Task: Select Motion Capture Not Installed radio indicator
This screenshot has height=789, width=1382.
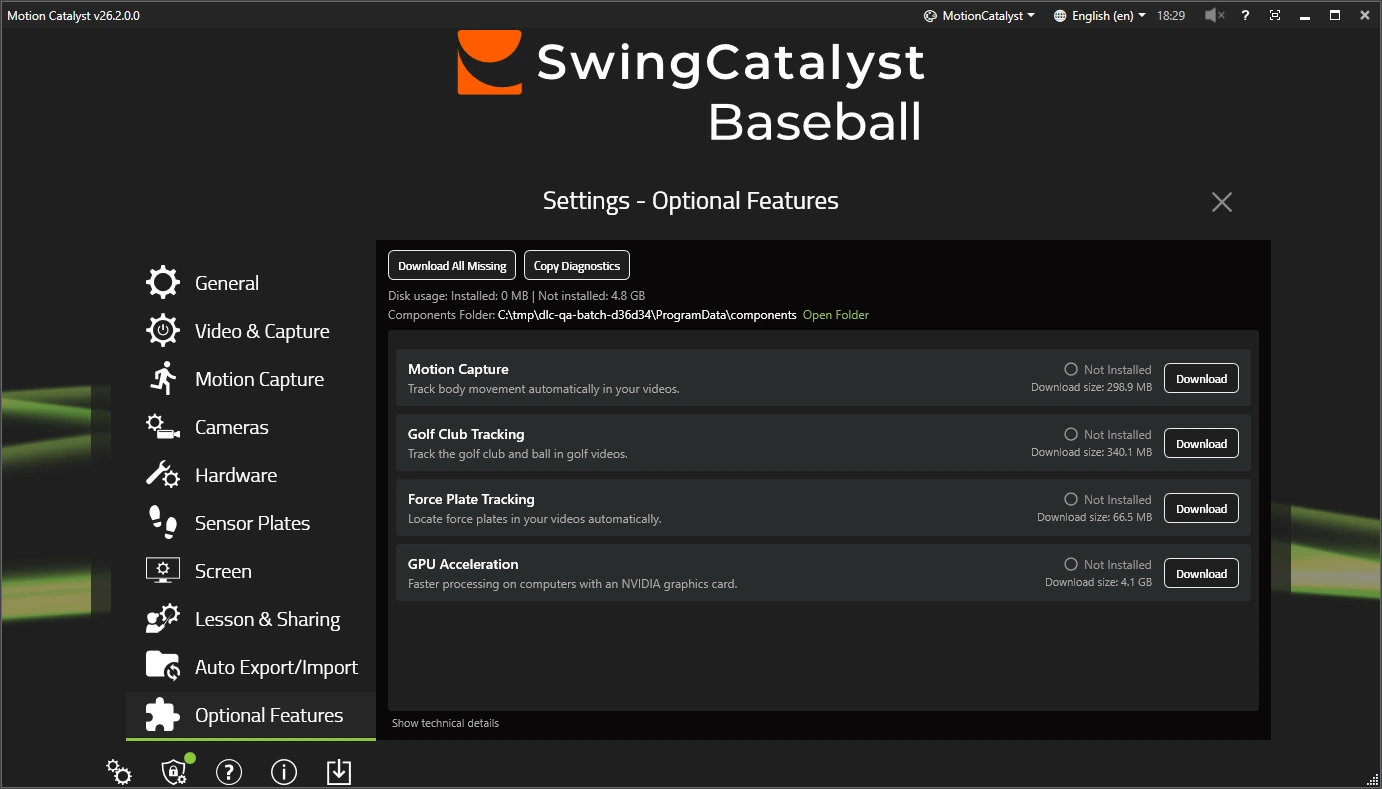Action: point(1071,369)
